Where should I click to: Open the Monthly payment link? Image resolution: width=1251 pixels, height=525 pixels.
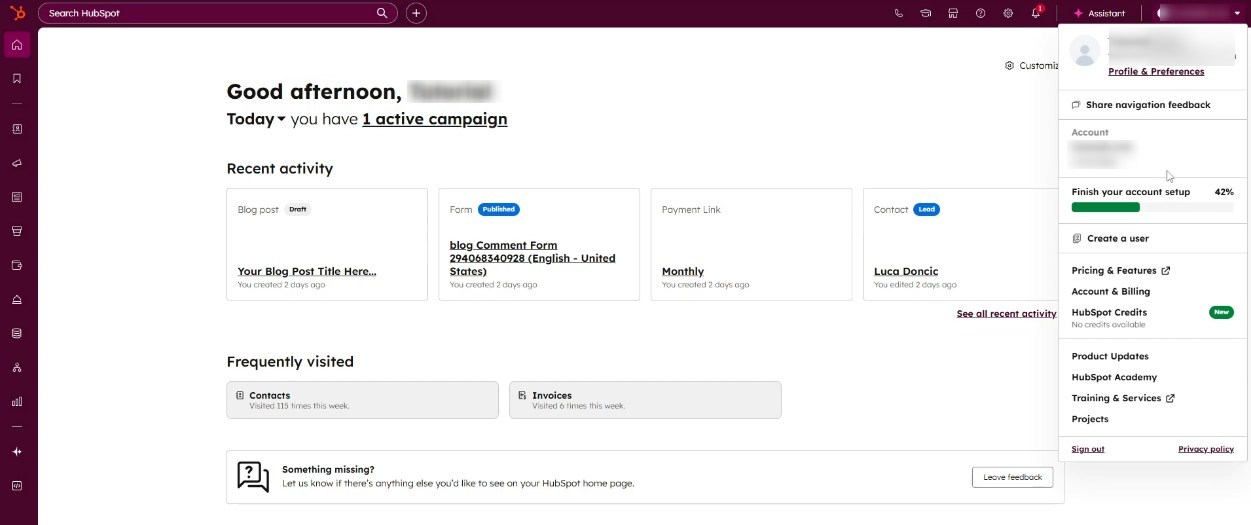pyautogui.click(x=683, y=272)
